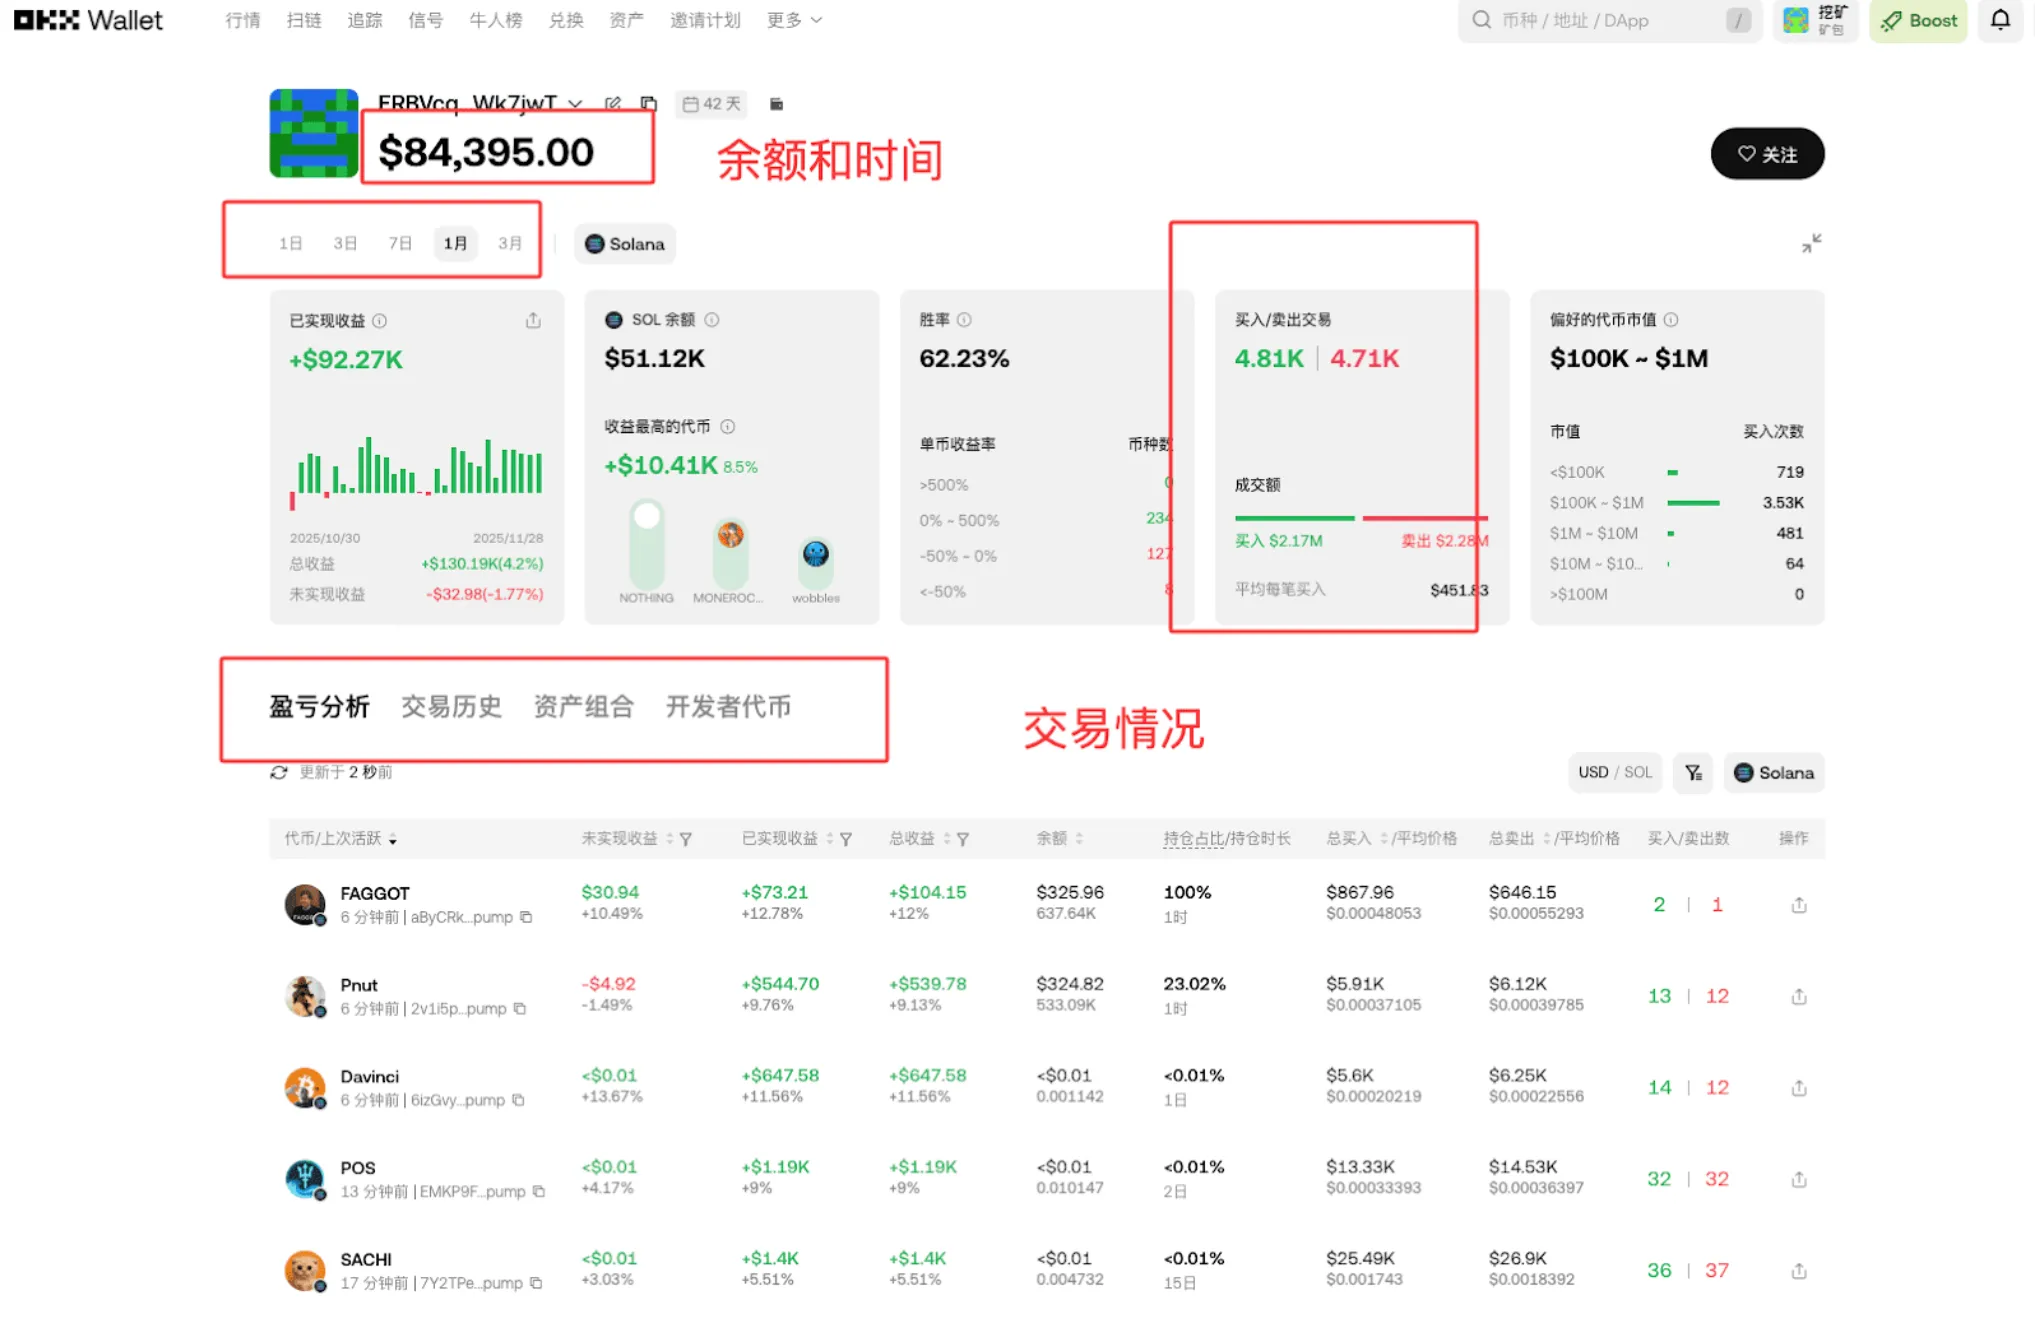
Task: Switch to the 交易历史 tab
Action: (451, 707)
